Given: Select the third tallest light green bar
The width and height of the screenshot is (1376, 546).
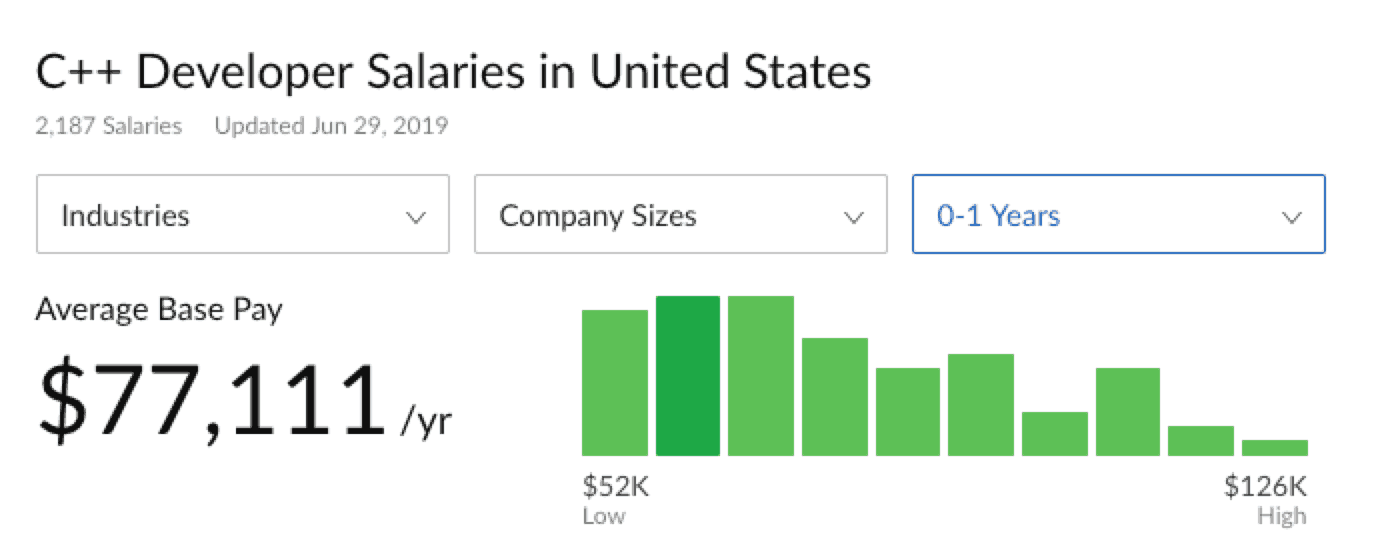Looking at the screenshot, I should [761, 376].
